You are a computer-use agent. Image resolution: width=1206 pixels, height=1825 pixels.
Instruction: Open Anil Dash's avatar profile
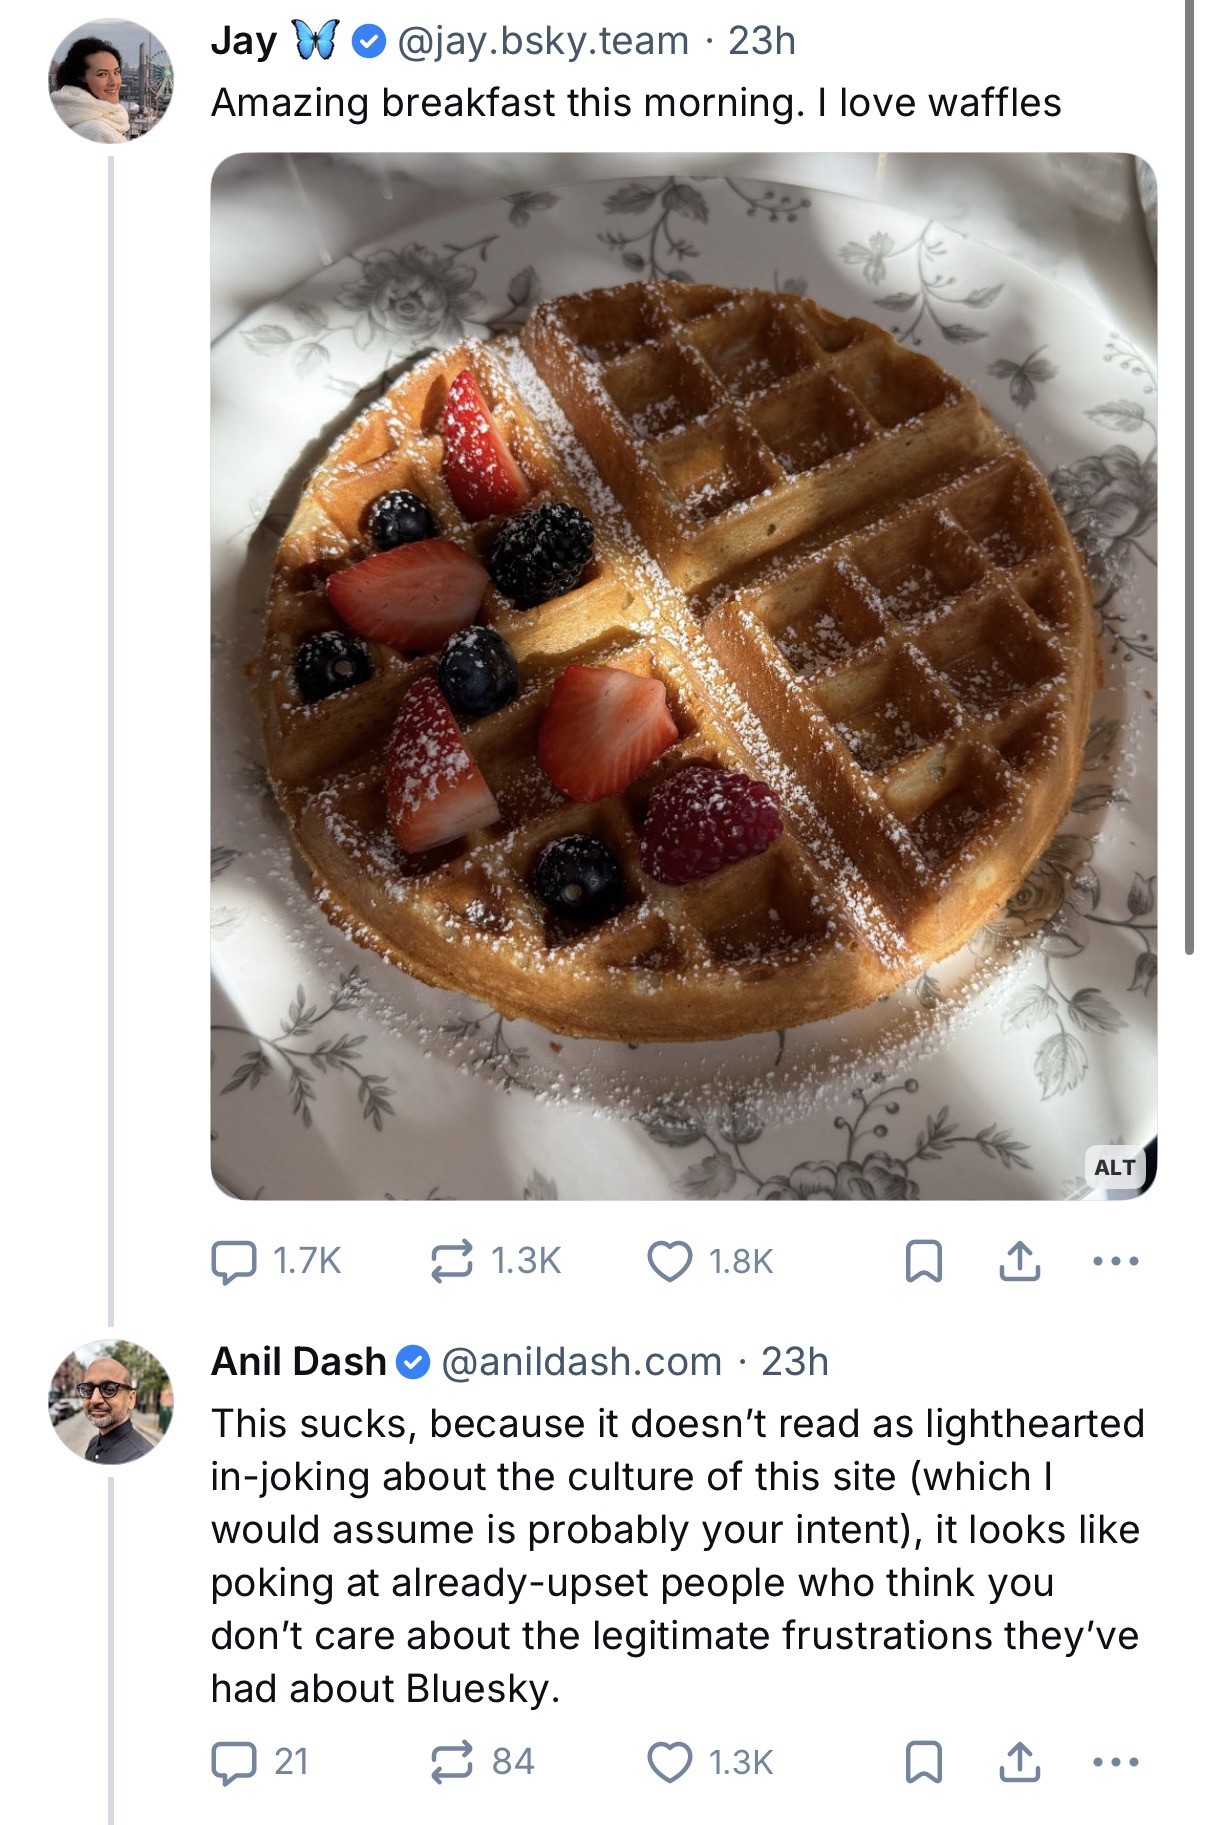coord(111,1401)
